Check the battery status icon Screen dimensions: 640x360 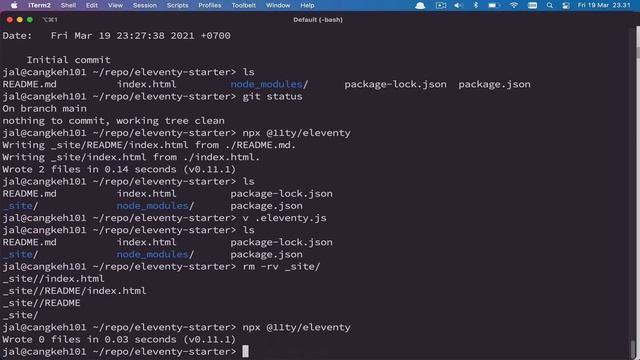point(494,5)
